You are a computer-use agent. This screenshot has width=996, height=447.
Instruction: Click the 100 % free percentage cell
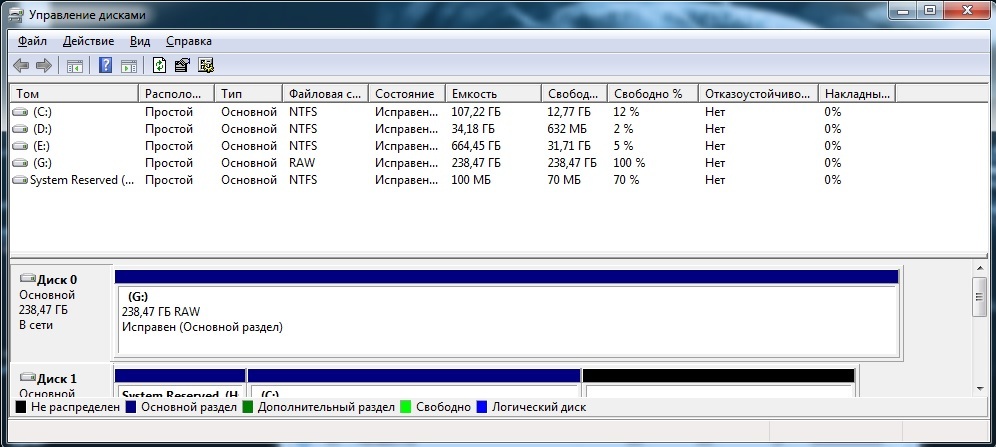point(629,163)
